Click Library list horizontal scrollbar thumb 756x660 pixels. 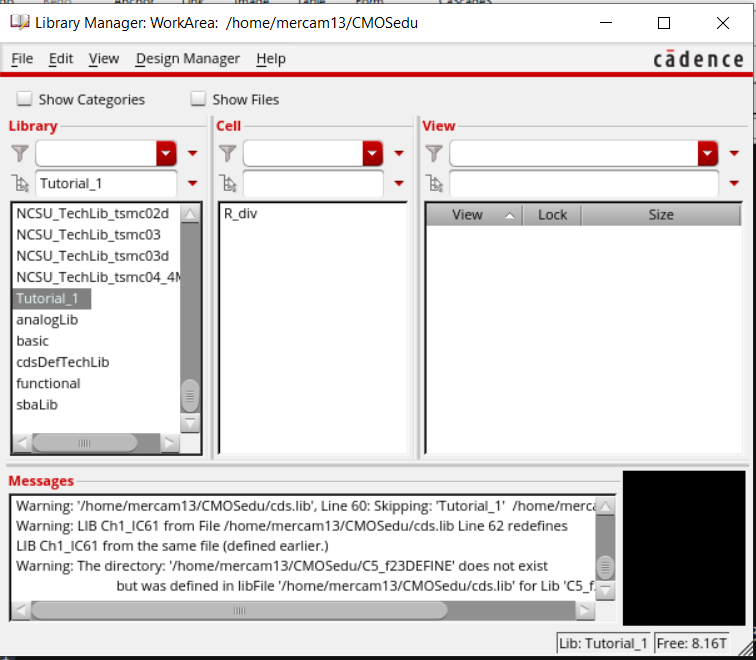pos(84,443)
